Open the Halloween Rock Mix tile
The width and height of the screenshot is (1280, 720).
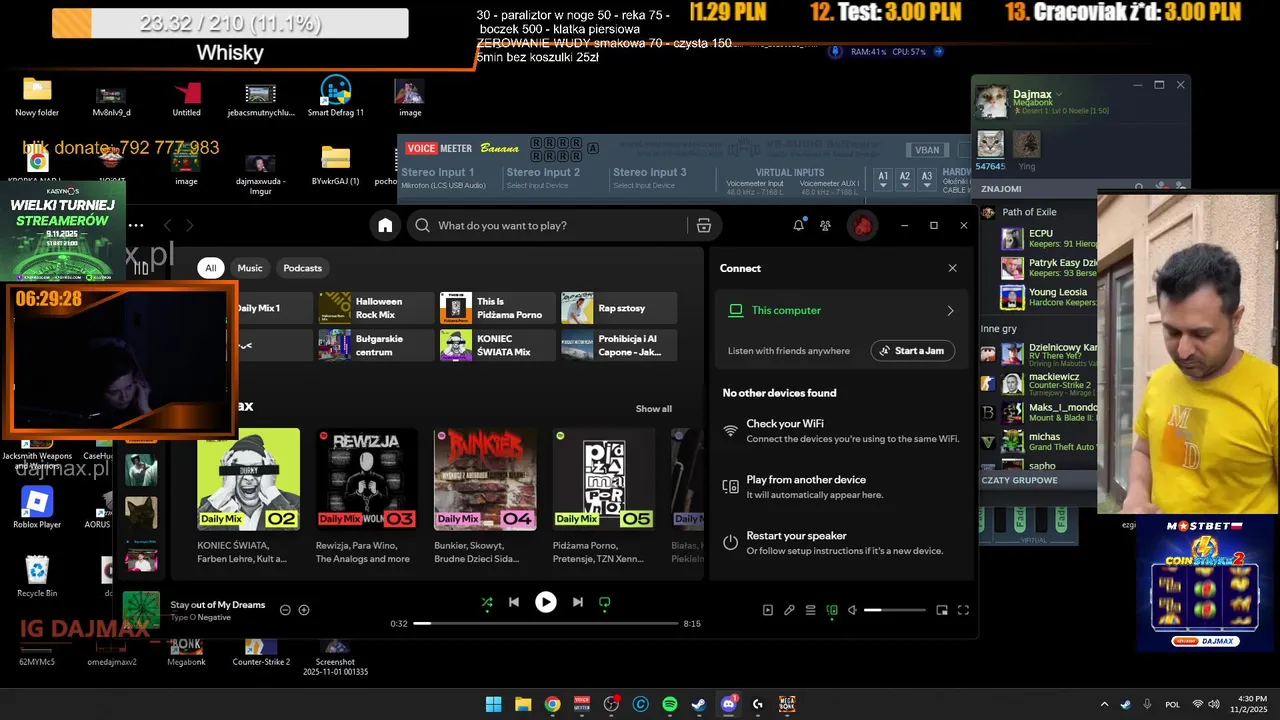point(376,308)
